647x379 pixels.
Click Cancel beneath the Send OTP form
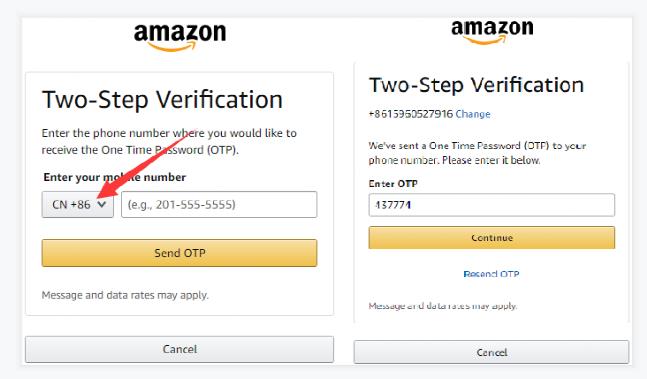pos(179,349)
